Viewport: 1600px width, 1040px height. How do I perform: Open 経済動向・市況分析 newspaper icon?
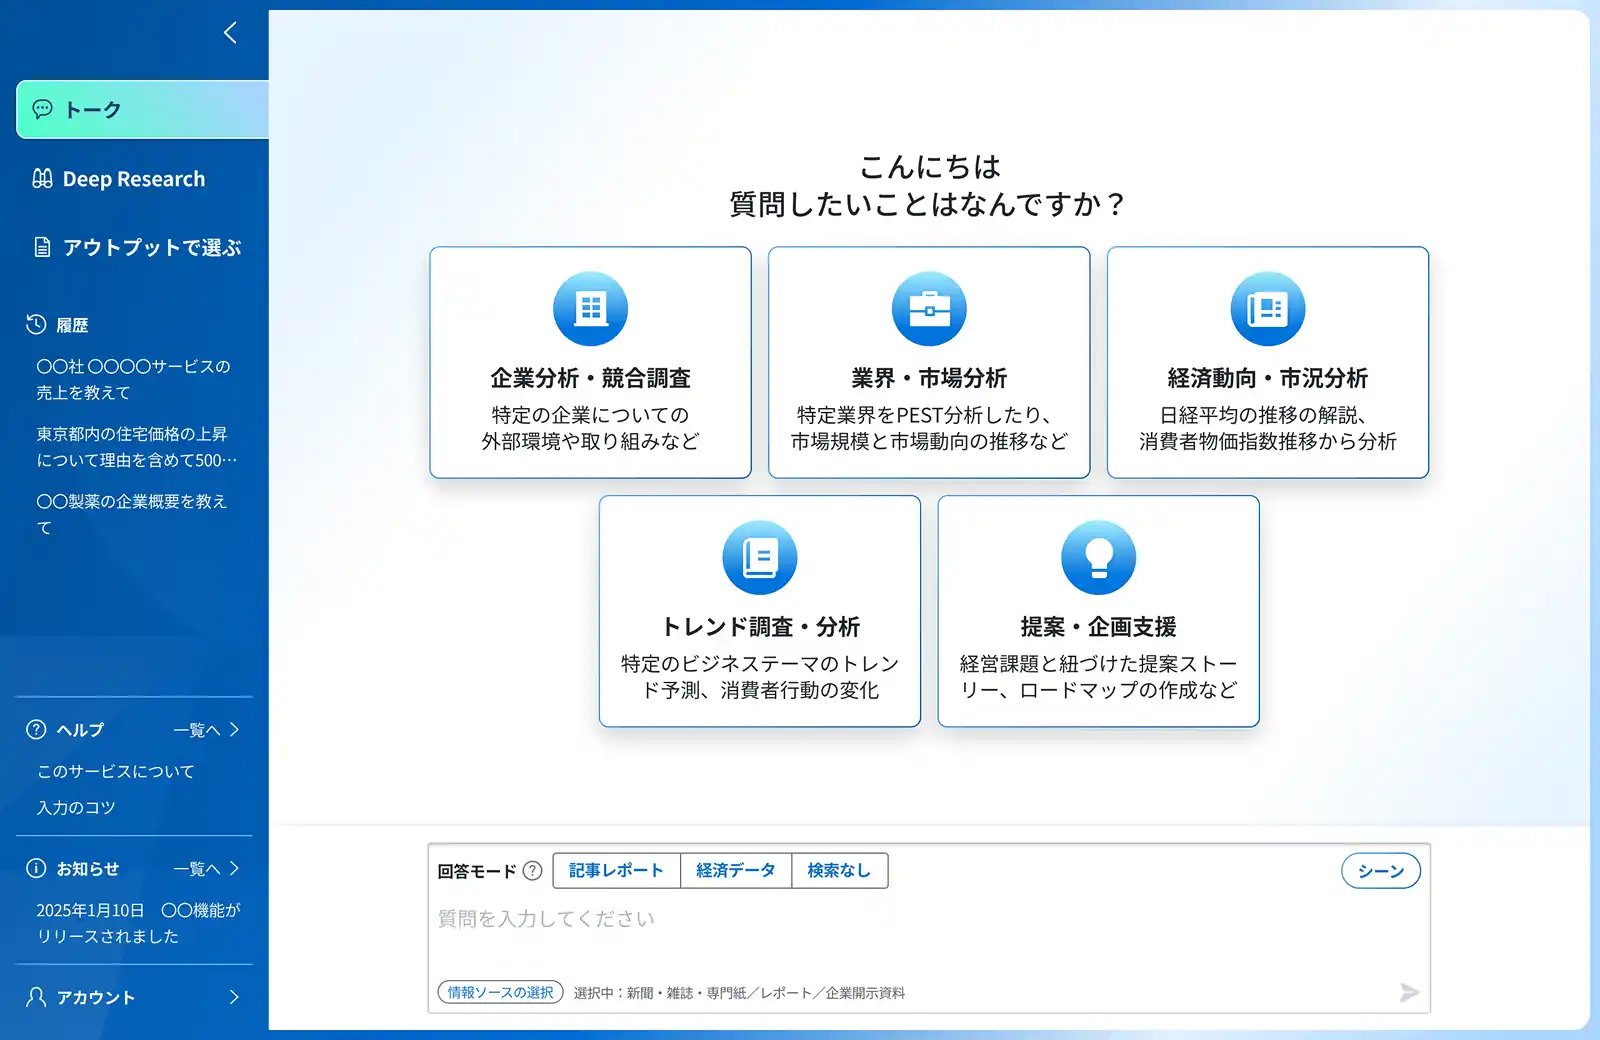[1267, 308]
